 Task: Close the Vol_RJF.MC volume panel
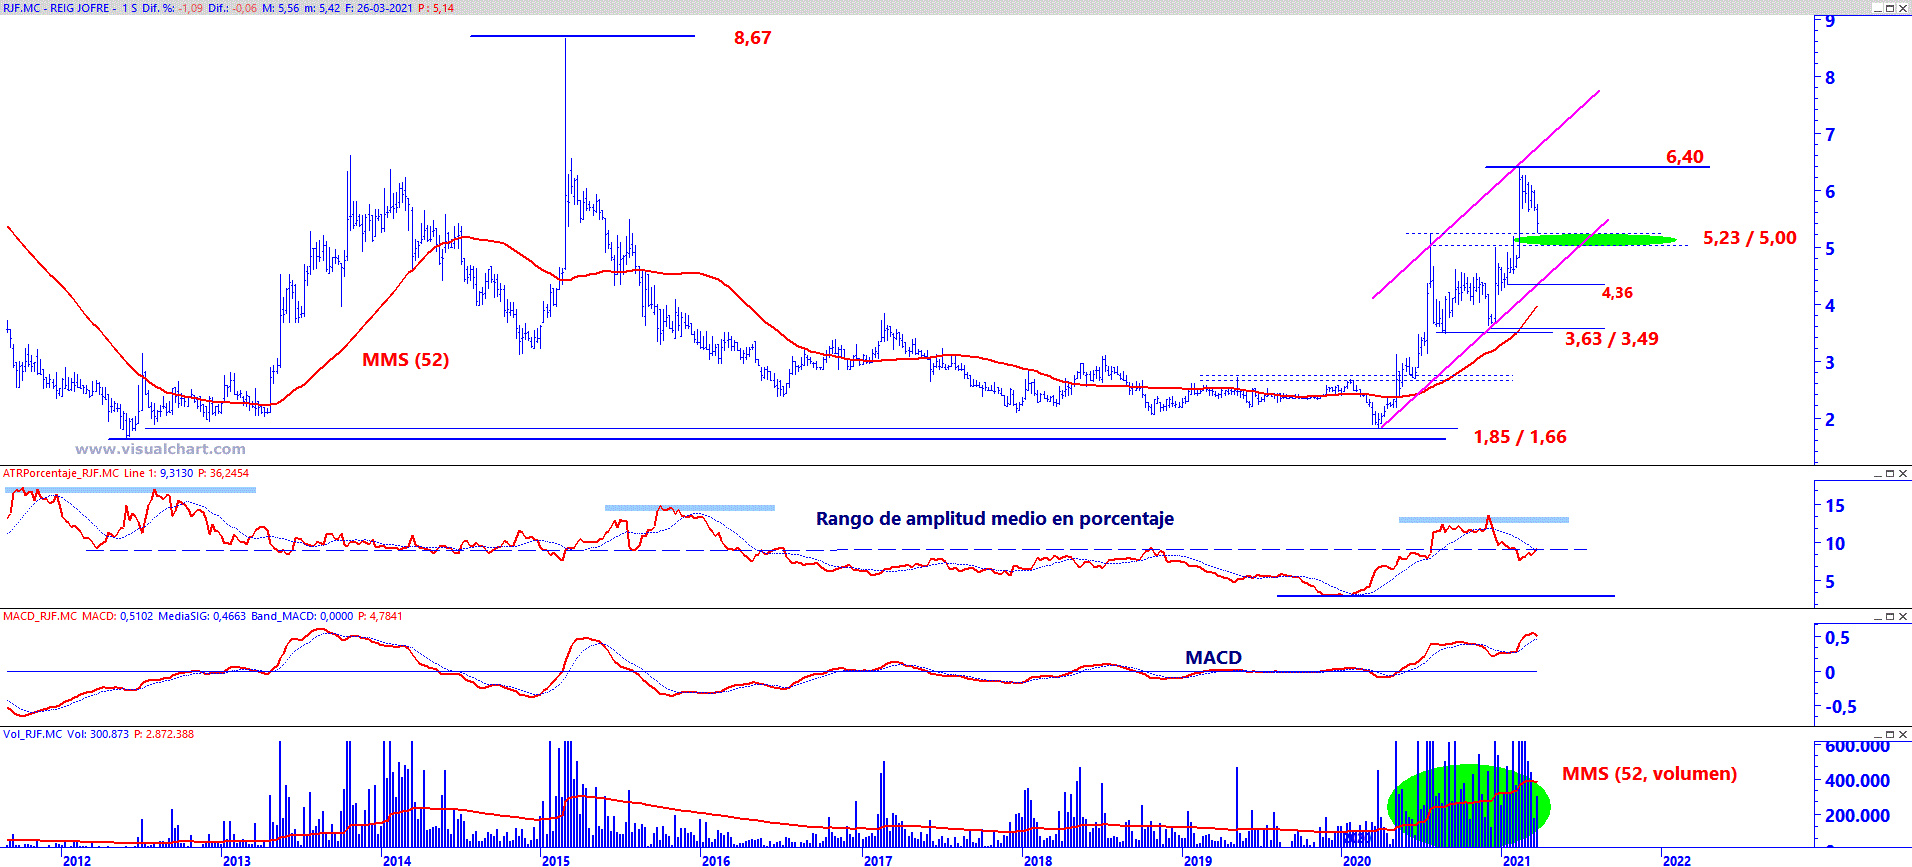[x=1902, y=734]
